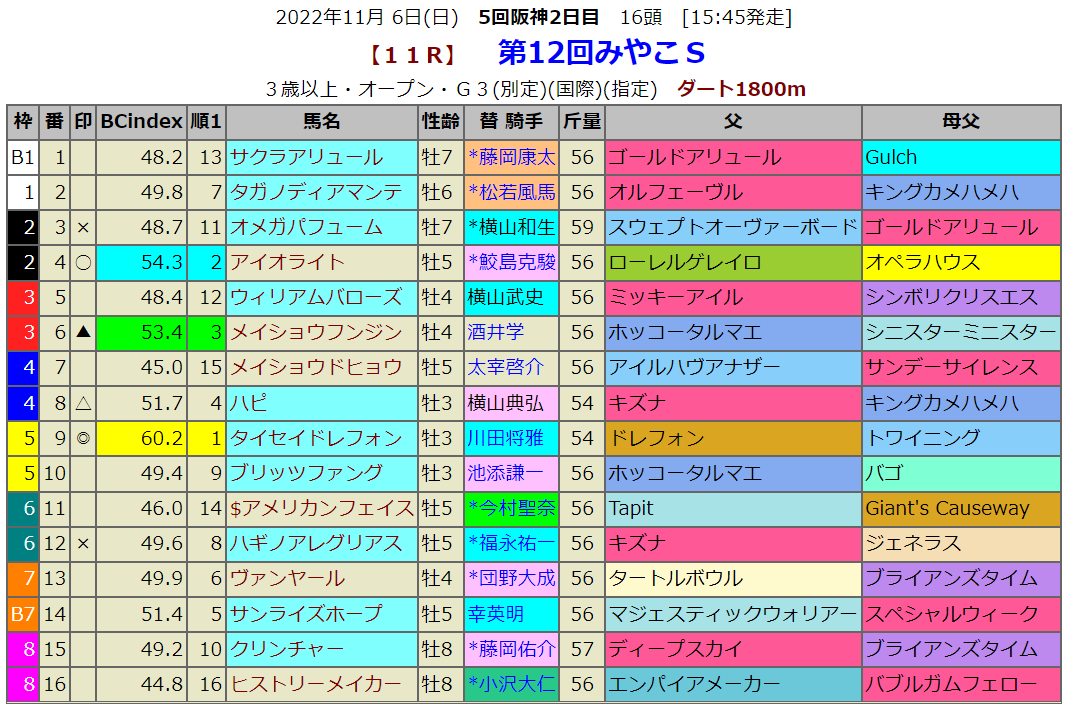Image resolution: width=1068 pixels, height=710 pixels.
Task: Click the B7 frame cell for サンライズホープ
Action: coord(22,613)
